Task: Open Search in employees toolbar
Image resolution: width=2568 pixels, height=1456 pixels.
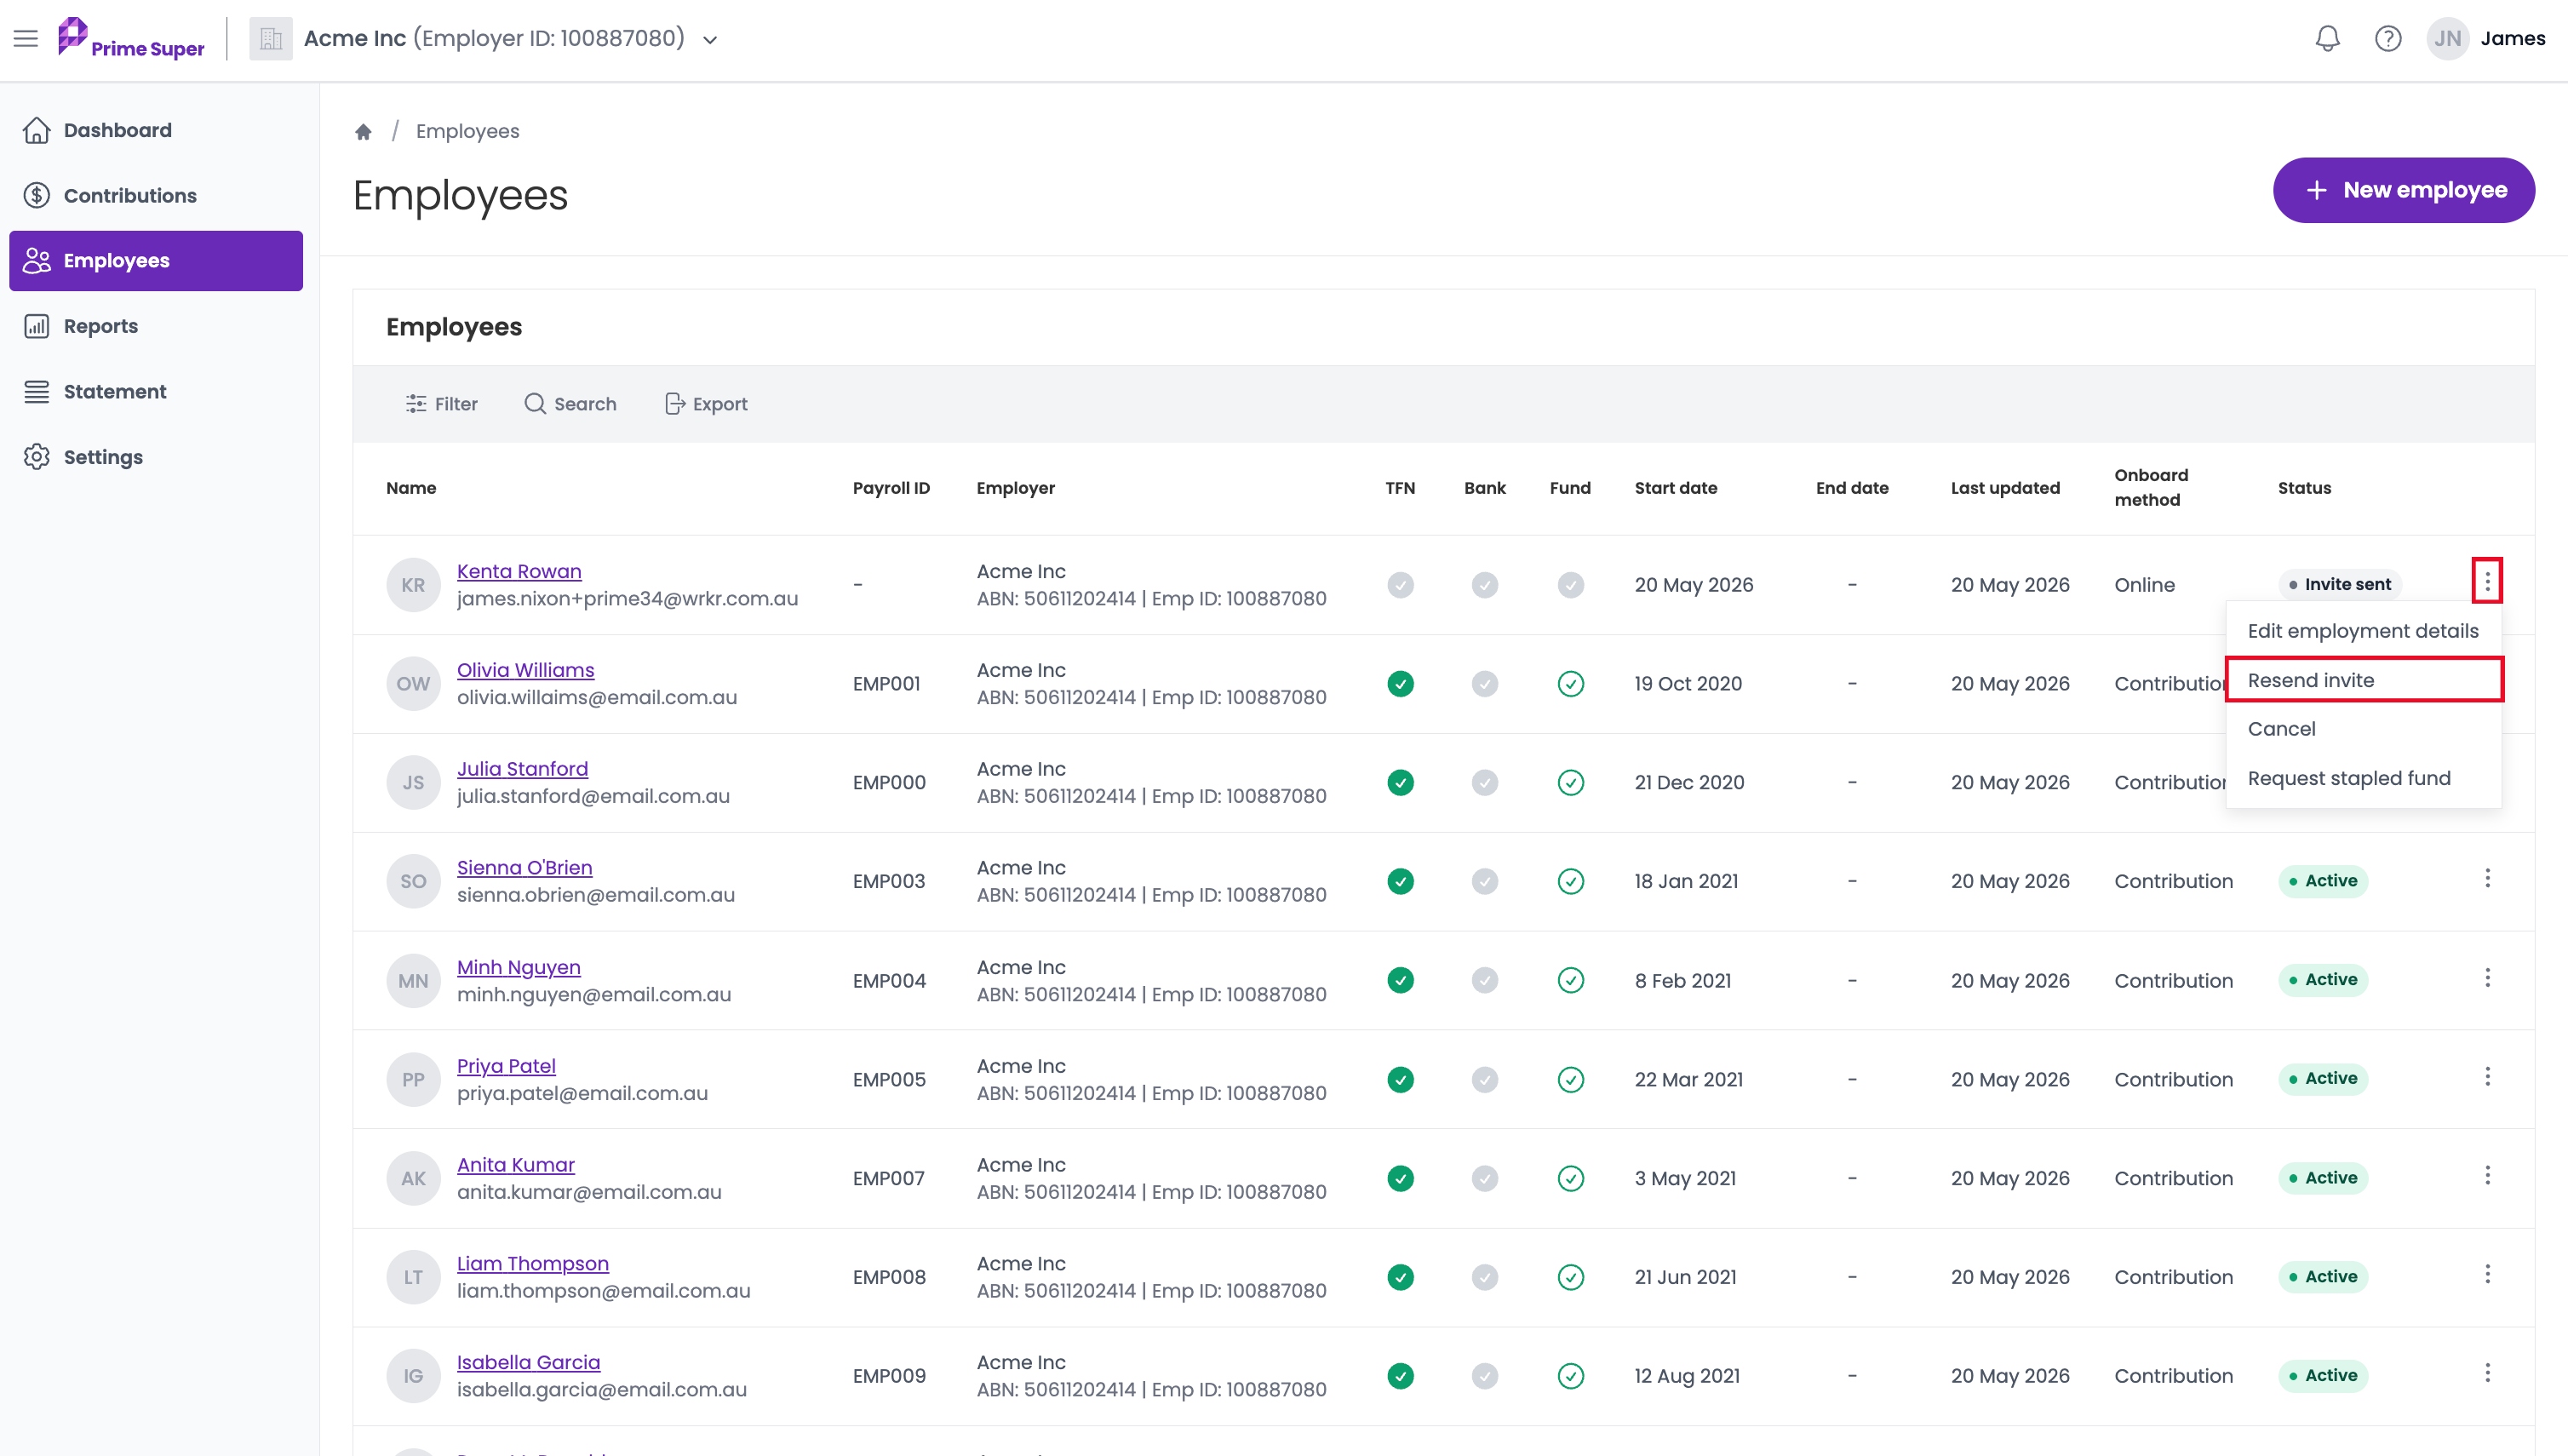Action: point(570,404)
